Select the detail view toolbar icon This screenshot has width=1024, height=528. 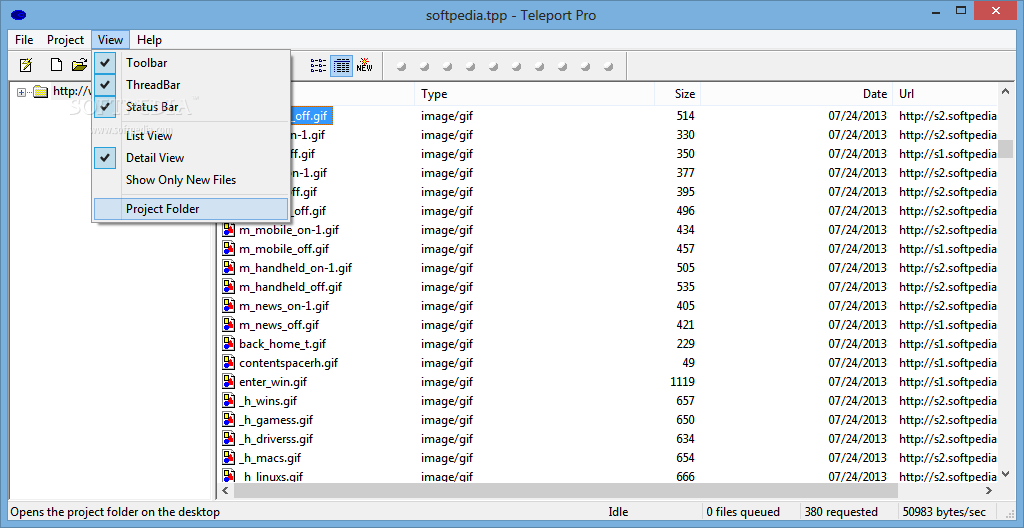tap(342, 65)
